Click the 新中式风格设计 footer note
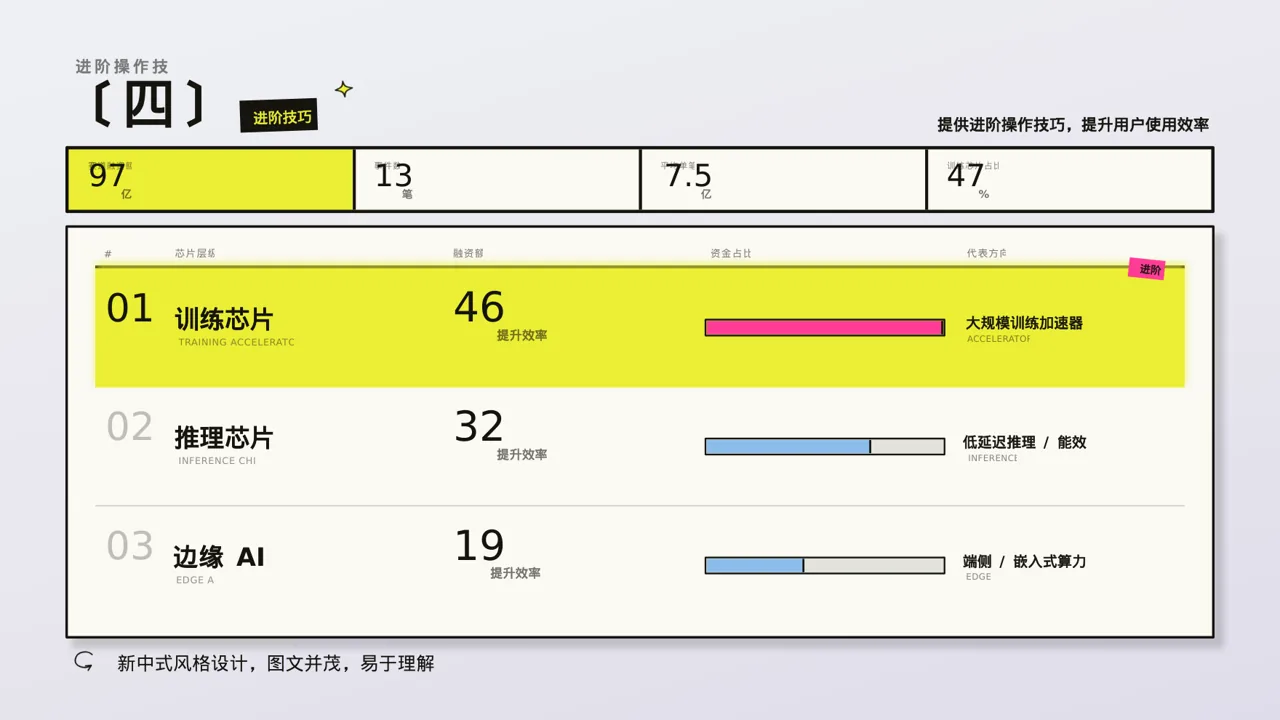The height and width of the screenshot is (720, 1280). pos(276,663)
